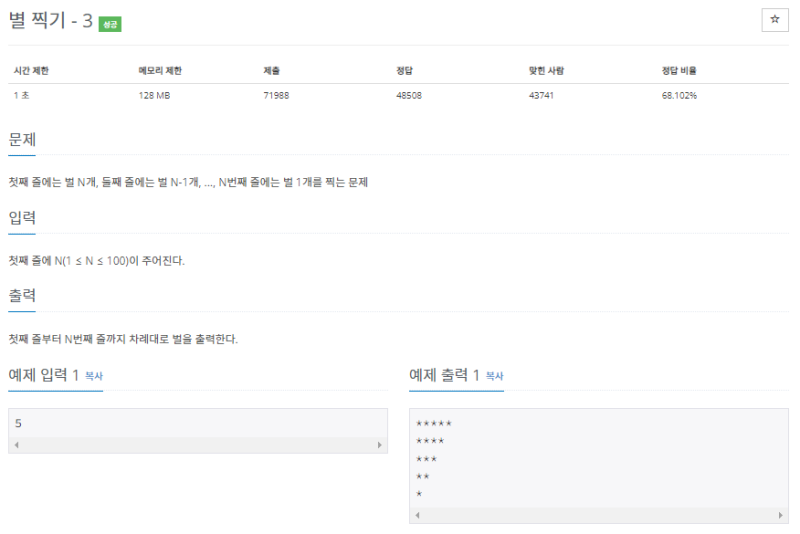
Task: Click the 입력 section heading
Action: click(x=22, y=218)
